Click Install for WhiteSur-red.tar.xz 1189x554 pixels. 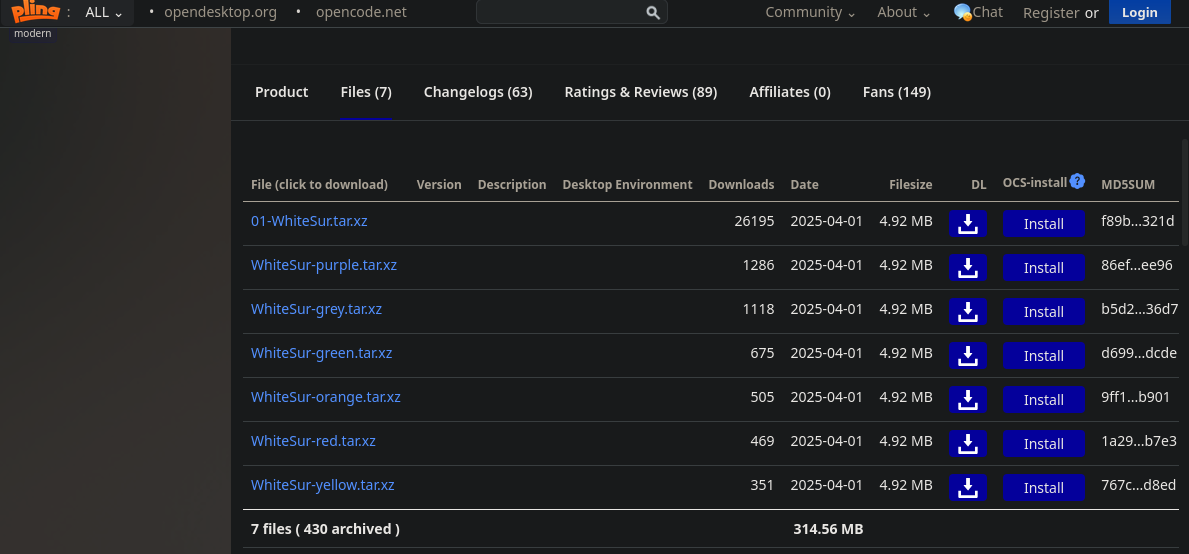coord(1043,443)
